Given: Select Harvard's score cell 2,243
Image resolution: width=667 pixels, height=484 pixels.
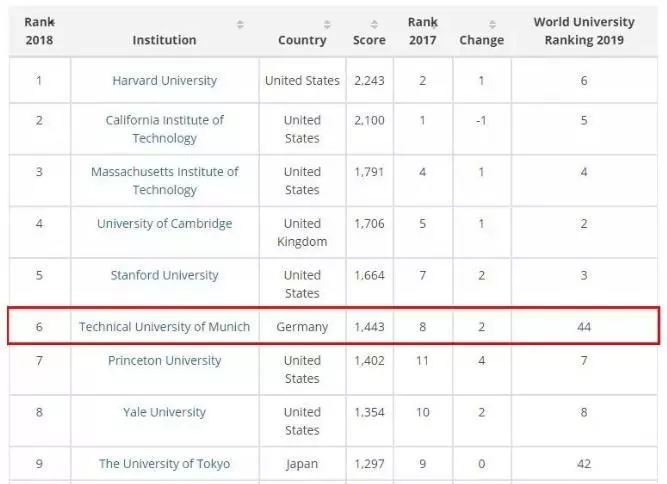Looking at the screenshot, I should tap(370, 80).
